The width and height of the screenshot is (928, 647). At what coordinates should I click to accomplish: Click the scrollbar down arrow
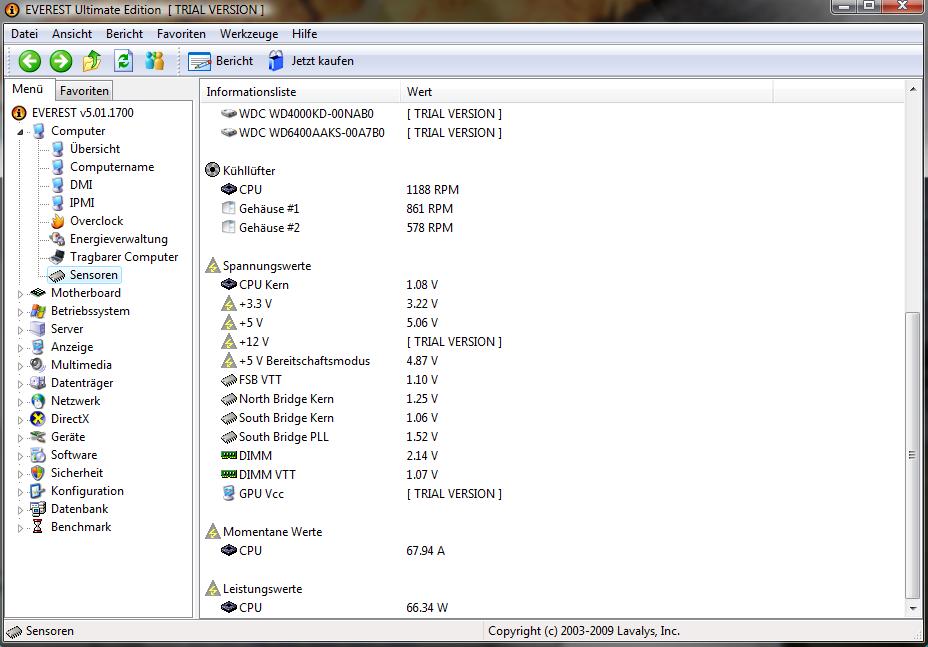[912, 609]
